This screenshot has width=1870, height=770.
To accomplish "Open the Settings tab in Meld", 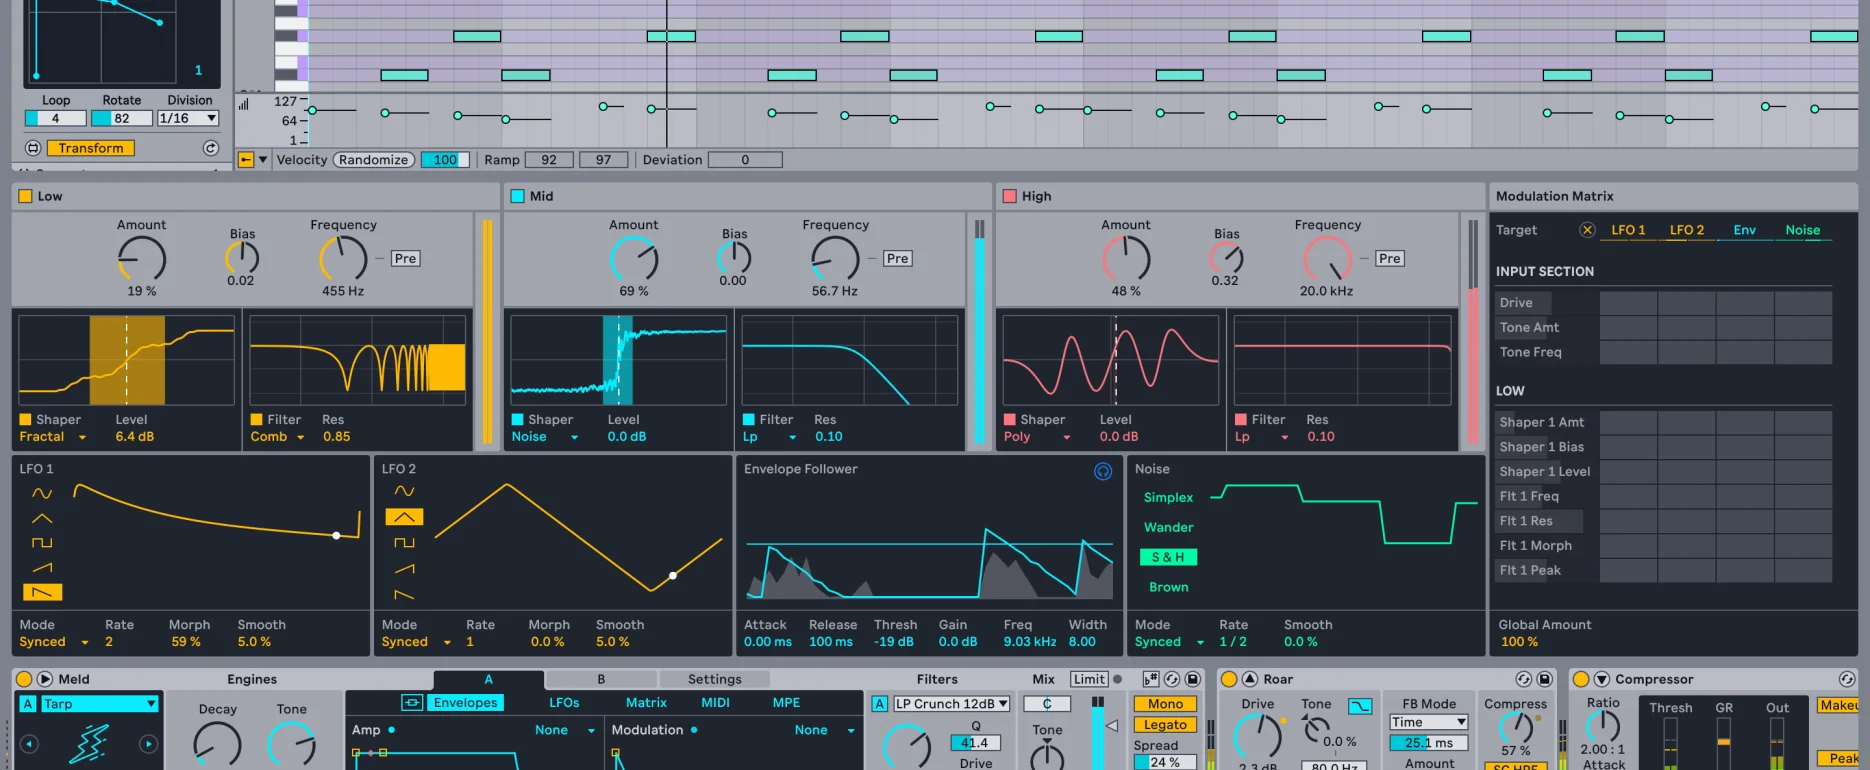I will [715, 679].
